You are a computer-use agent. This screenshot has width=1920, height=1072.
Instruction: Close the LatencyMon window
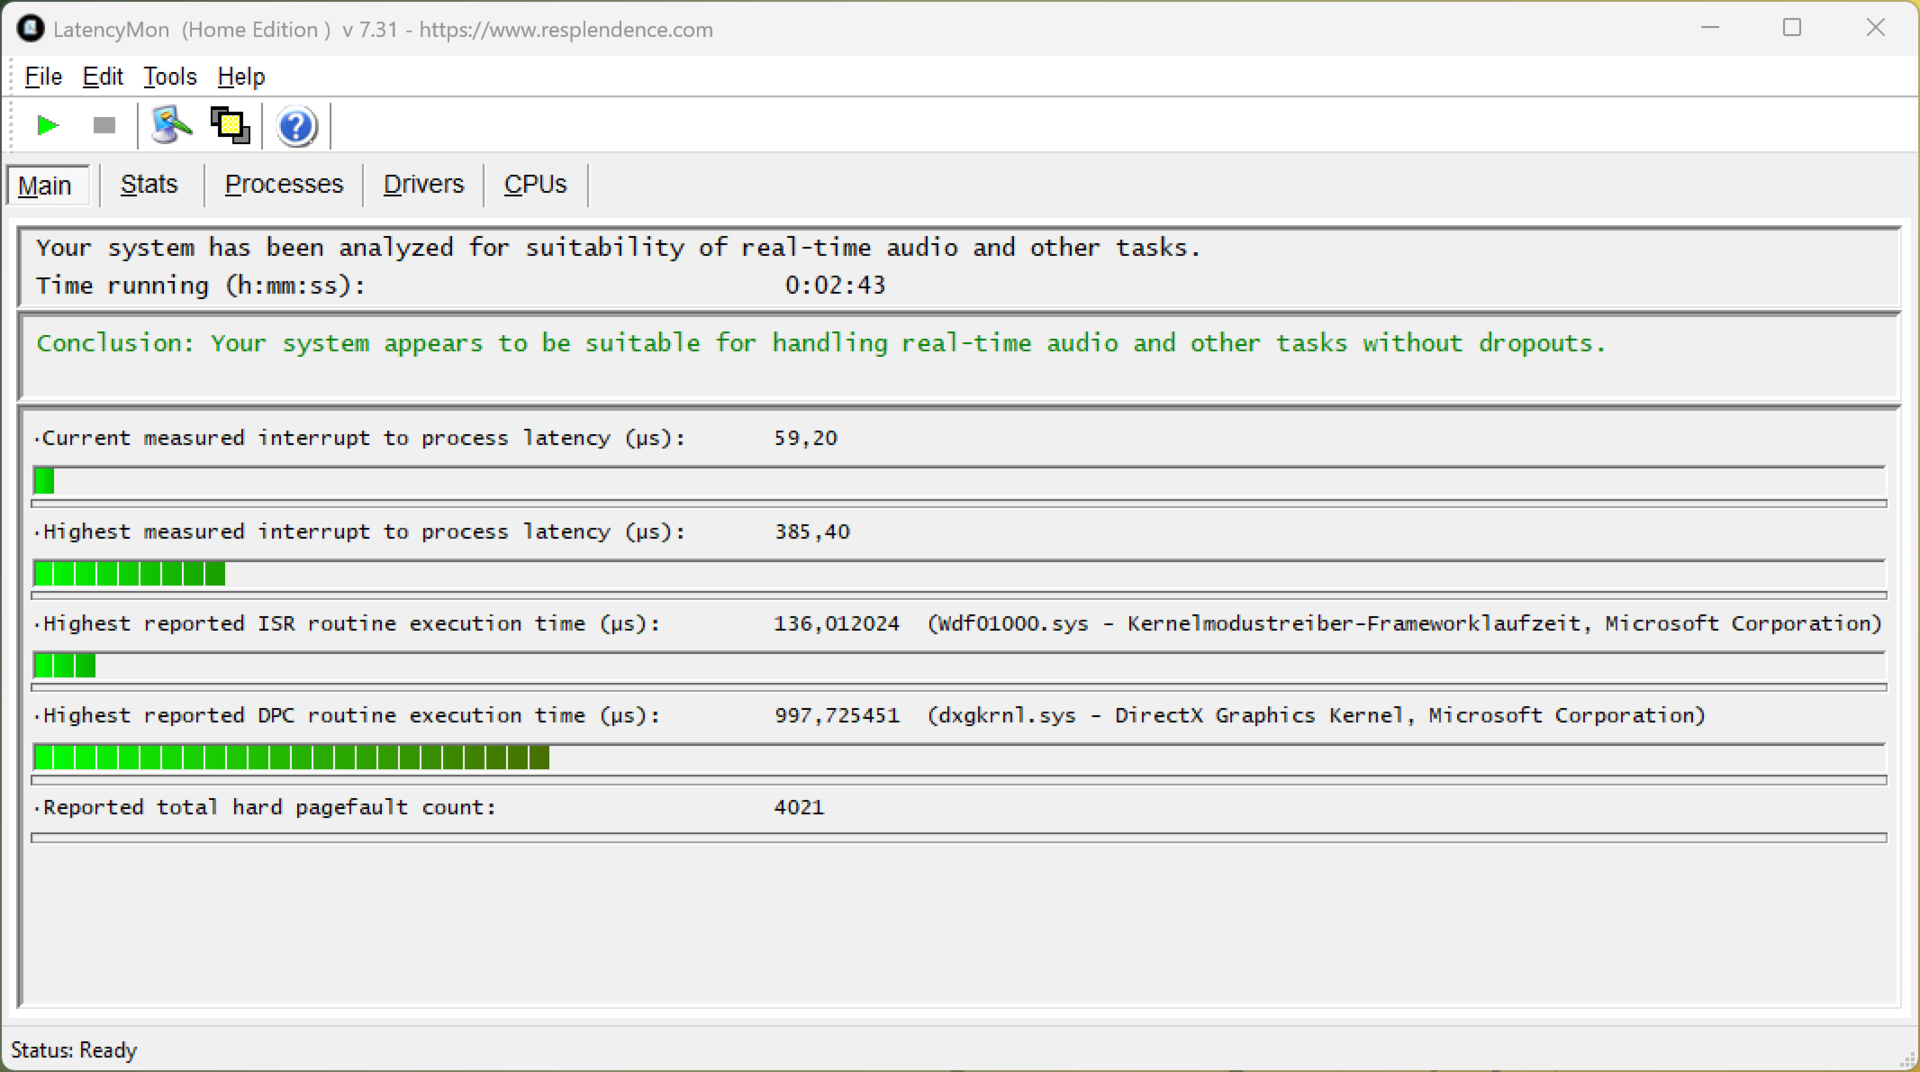tap(1876, 28)
